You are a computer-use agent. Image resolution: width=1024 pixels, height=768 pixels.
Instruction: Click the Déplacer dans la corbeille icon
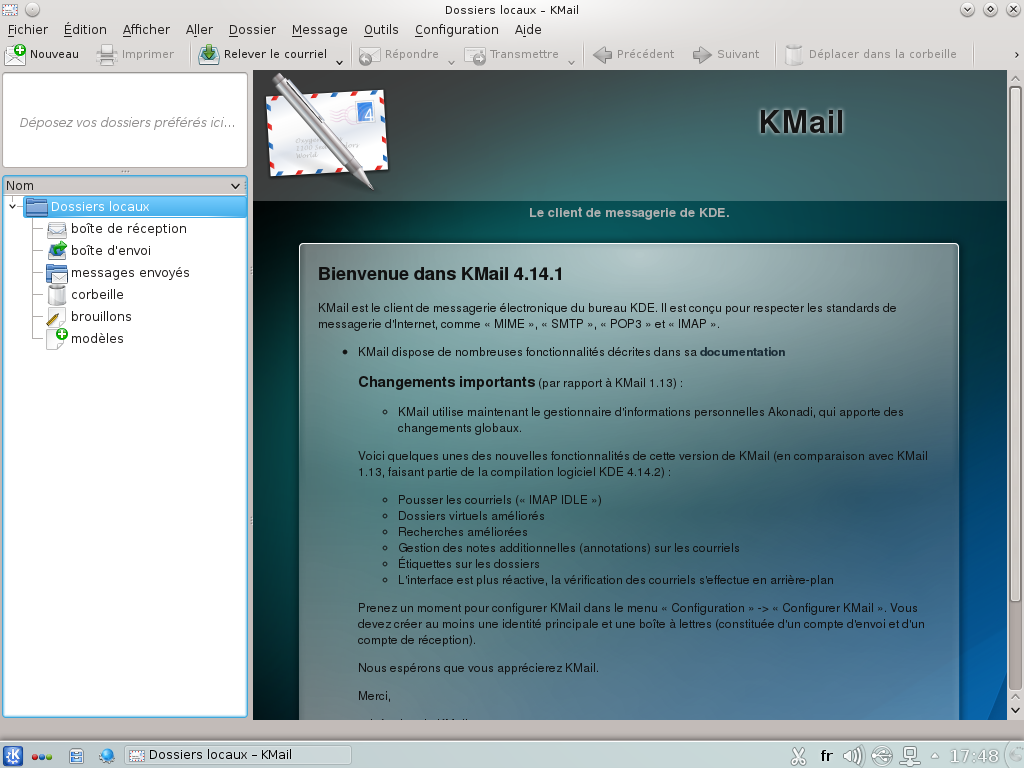click(x=793, y=54)
